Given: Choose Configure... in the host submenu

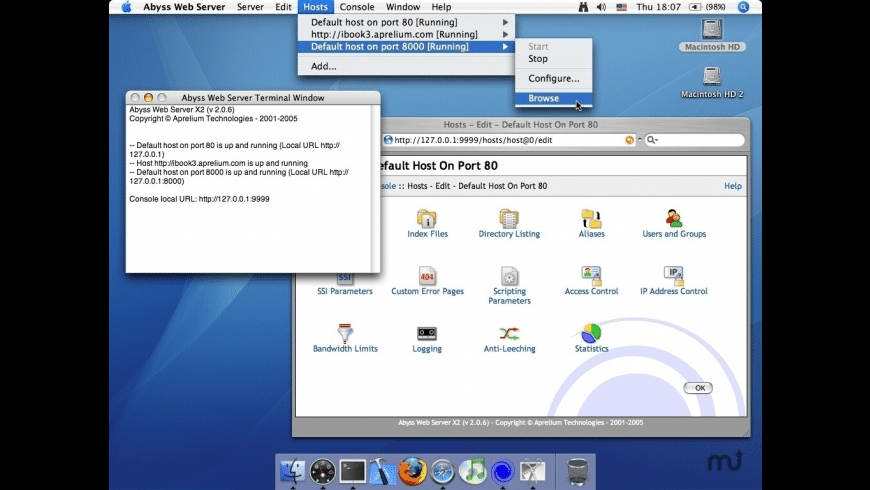Looking at the screenshot, I should click(553, 78).
